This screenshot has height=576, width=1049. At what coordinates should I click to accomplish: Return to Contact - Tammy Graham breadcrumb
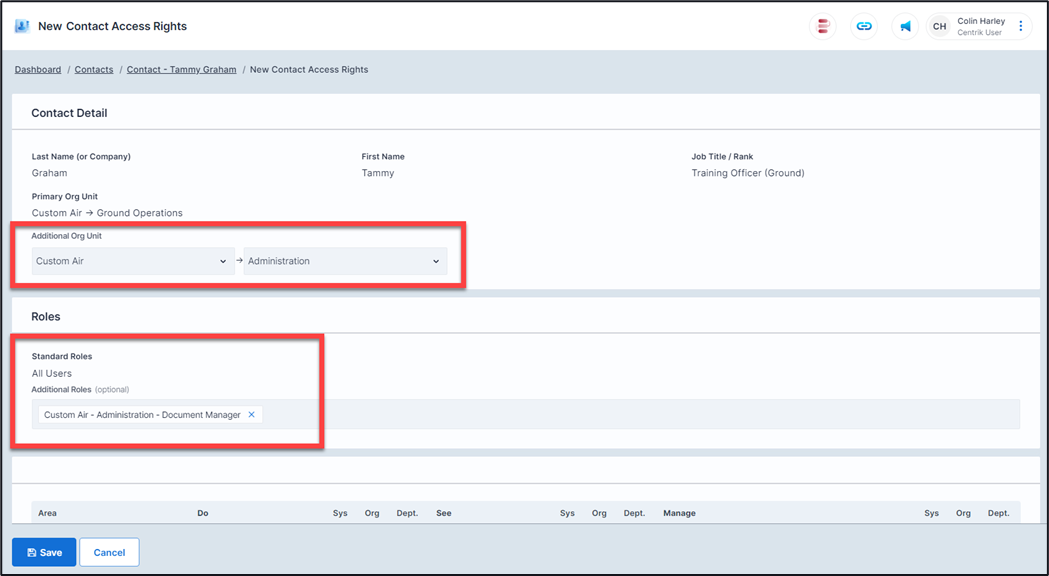pos(181,70)
